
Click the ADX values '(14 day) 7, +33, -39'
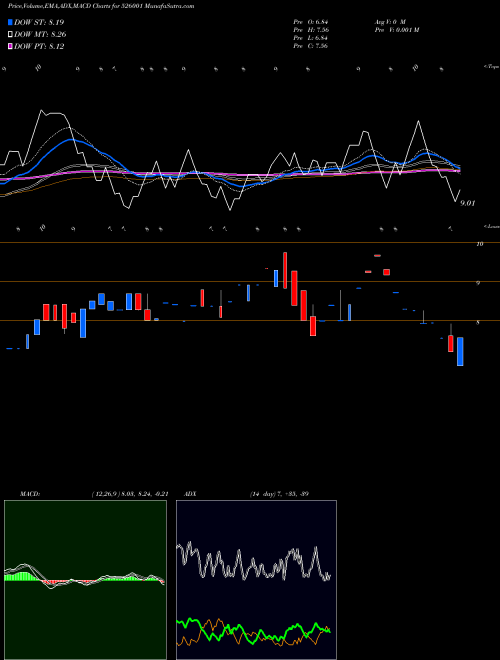coord(279,494)
